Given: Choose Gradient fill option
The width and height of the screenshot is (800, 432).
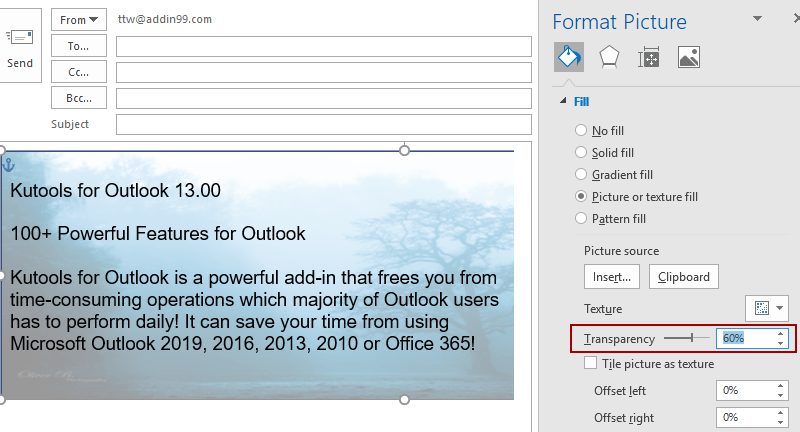Looking at the screenshot, I should [x=581, y=175].
